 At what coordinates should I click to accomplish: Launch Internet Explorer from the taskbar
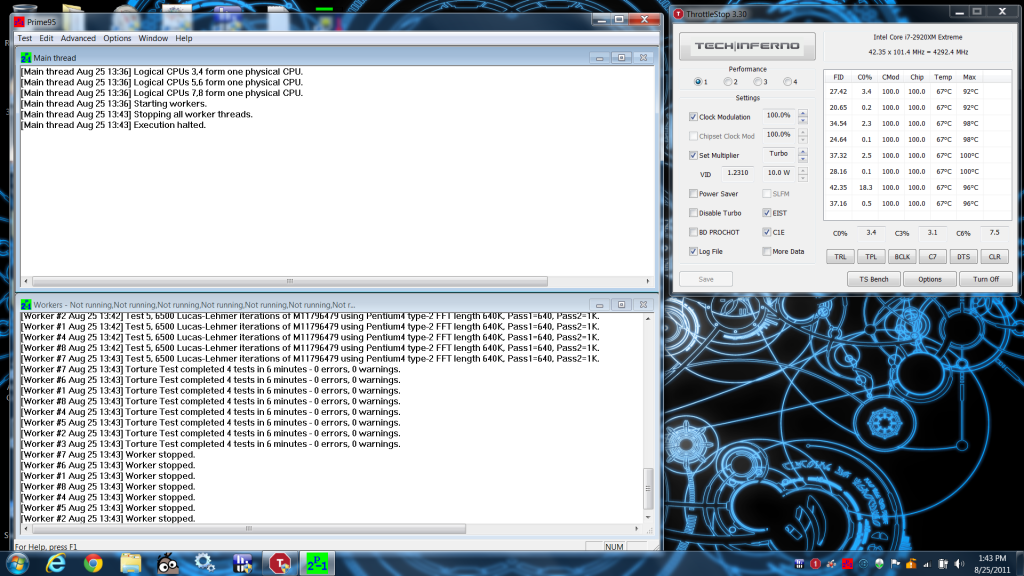56,563
